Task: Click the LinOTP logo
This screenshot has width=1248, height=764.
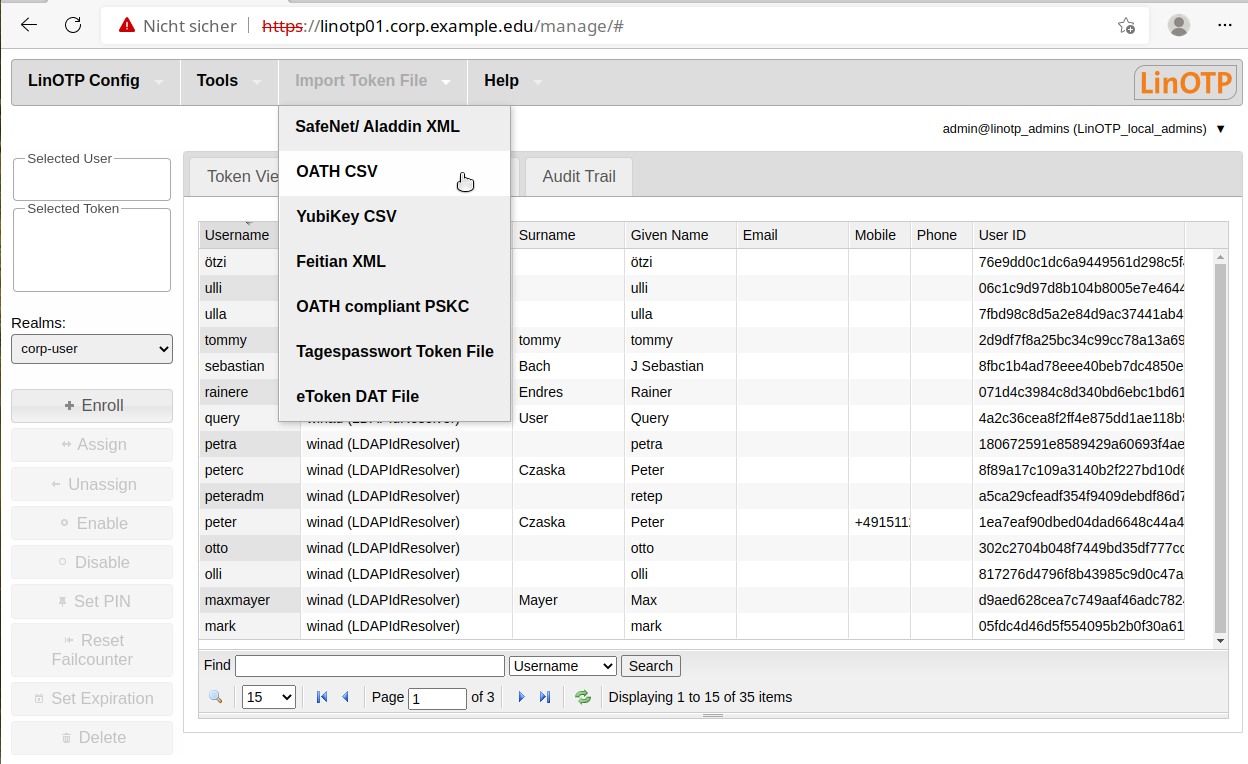Action: click(x=1185, y=81)
